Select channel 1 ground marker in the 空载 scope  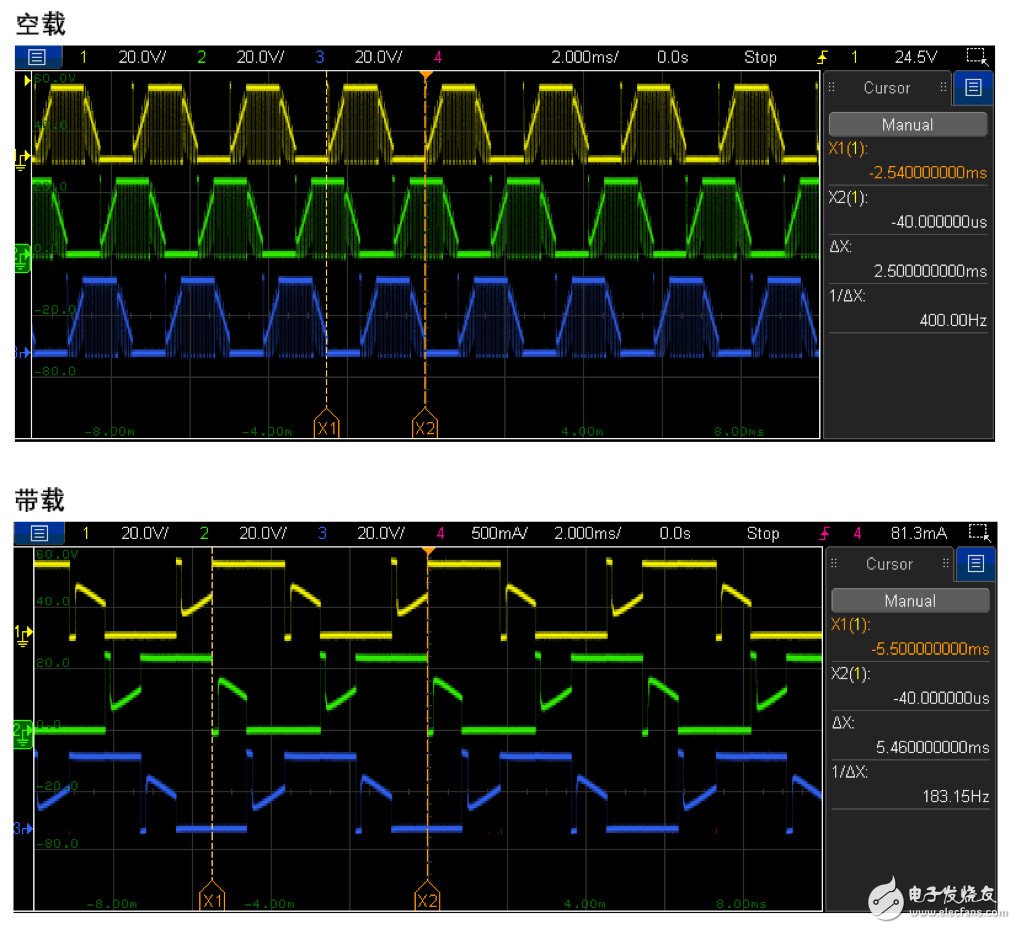tap(21, 159)
